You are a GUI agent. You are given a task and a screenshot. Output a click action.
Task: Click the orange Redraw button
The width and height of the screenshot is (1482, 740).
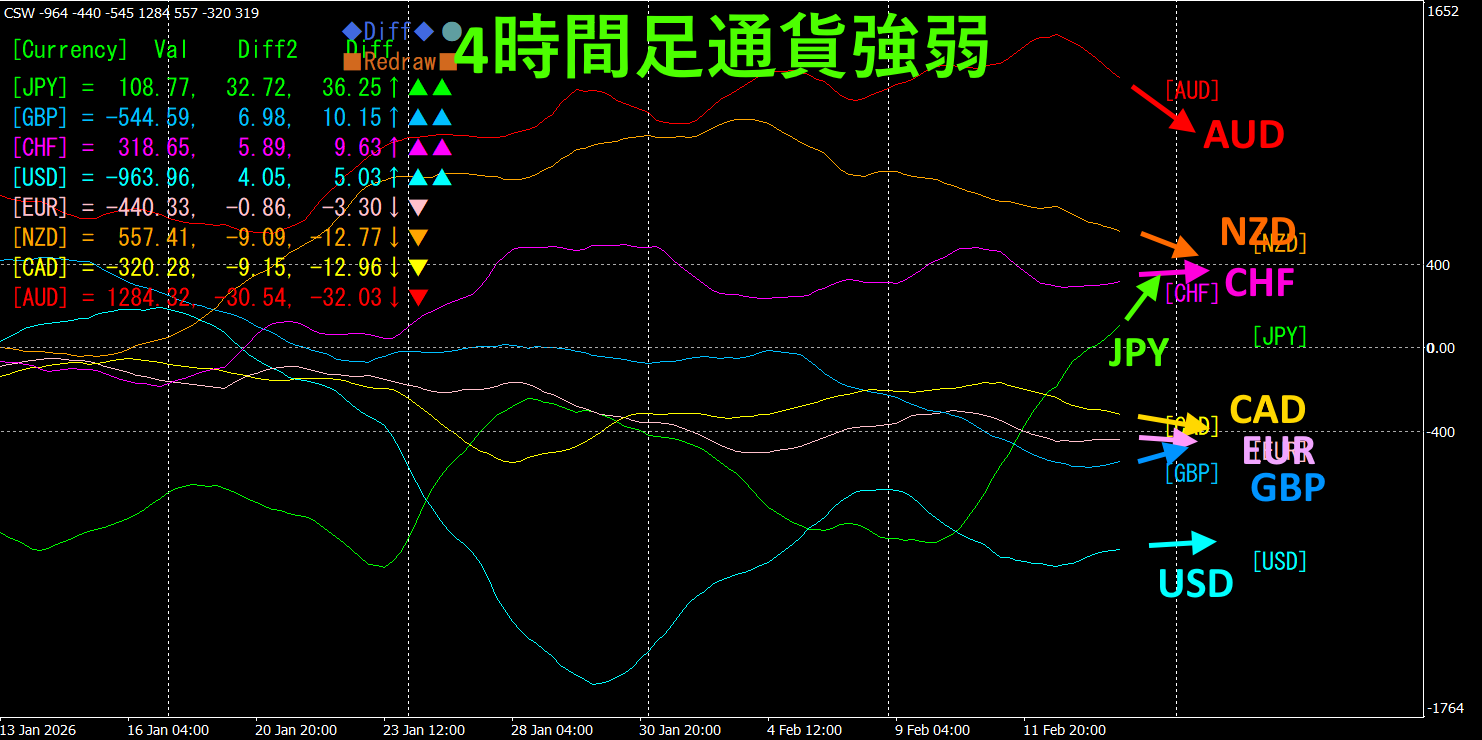coord(399,62)
